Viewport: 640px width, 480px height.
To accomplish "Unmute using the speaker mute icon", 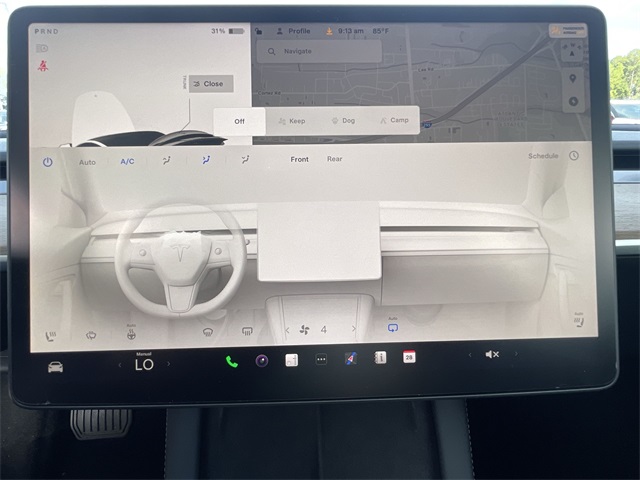I will pos(492,354).
